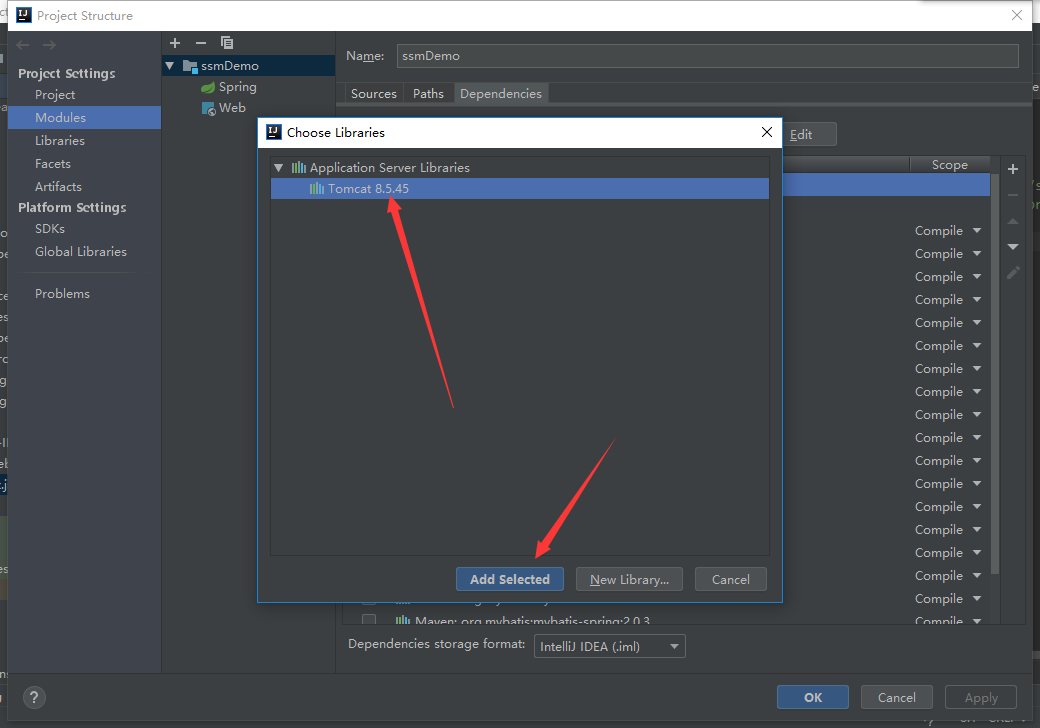Open Project under Project Settings
The image size is (1040, 728).
(x=55, y=95)
